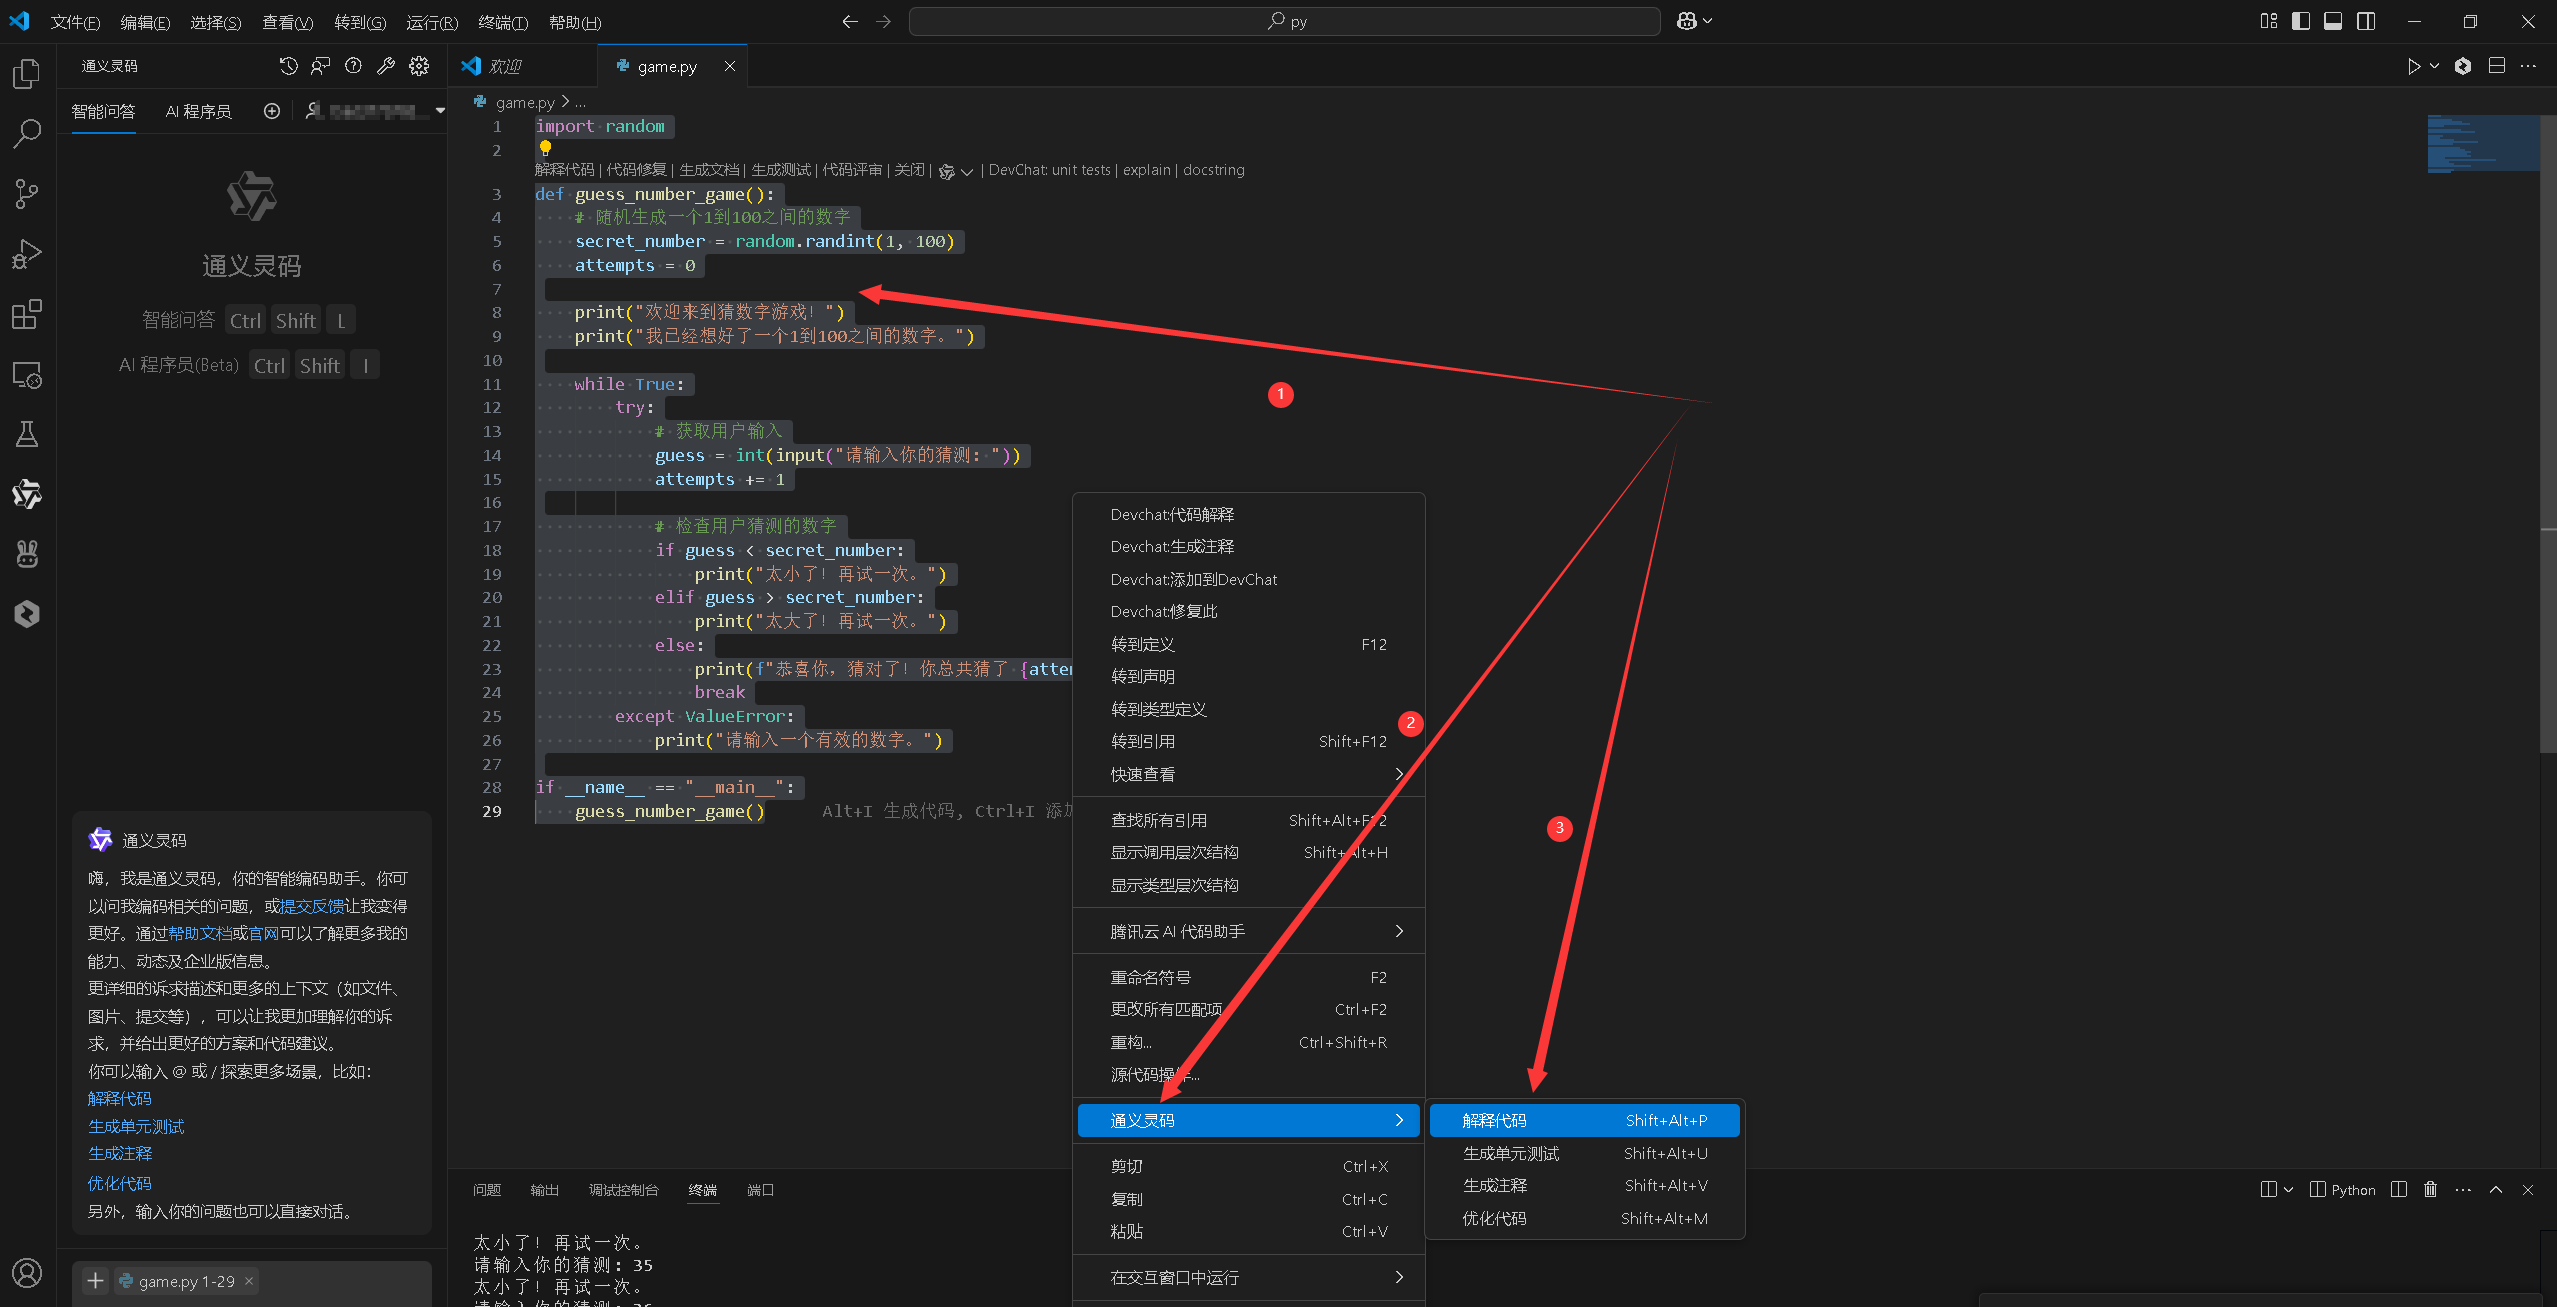This screenshot has height=1307, width=2557.
Task: Toggle the primary side bar visibility
Action: [2301, 21]
